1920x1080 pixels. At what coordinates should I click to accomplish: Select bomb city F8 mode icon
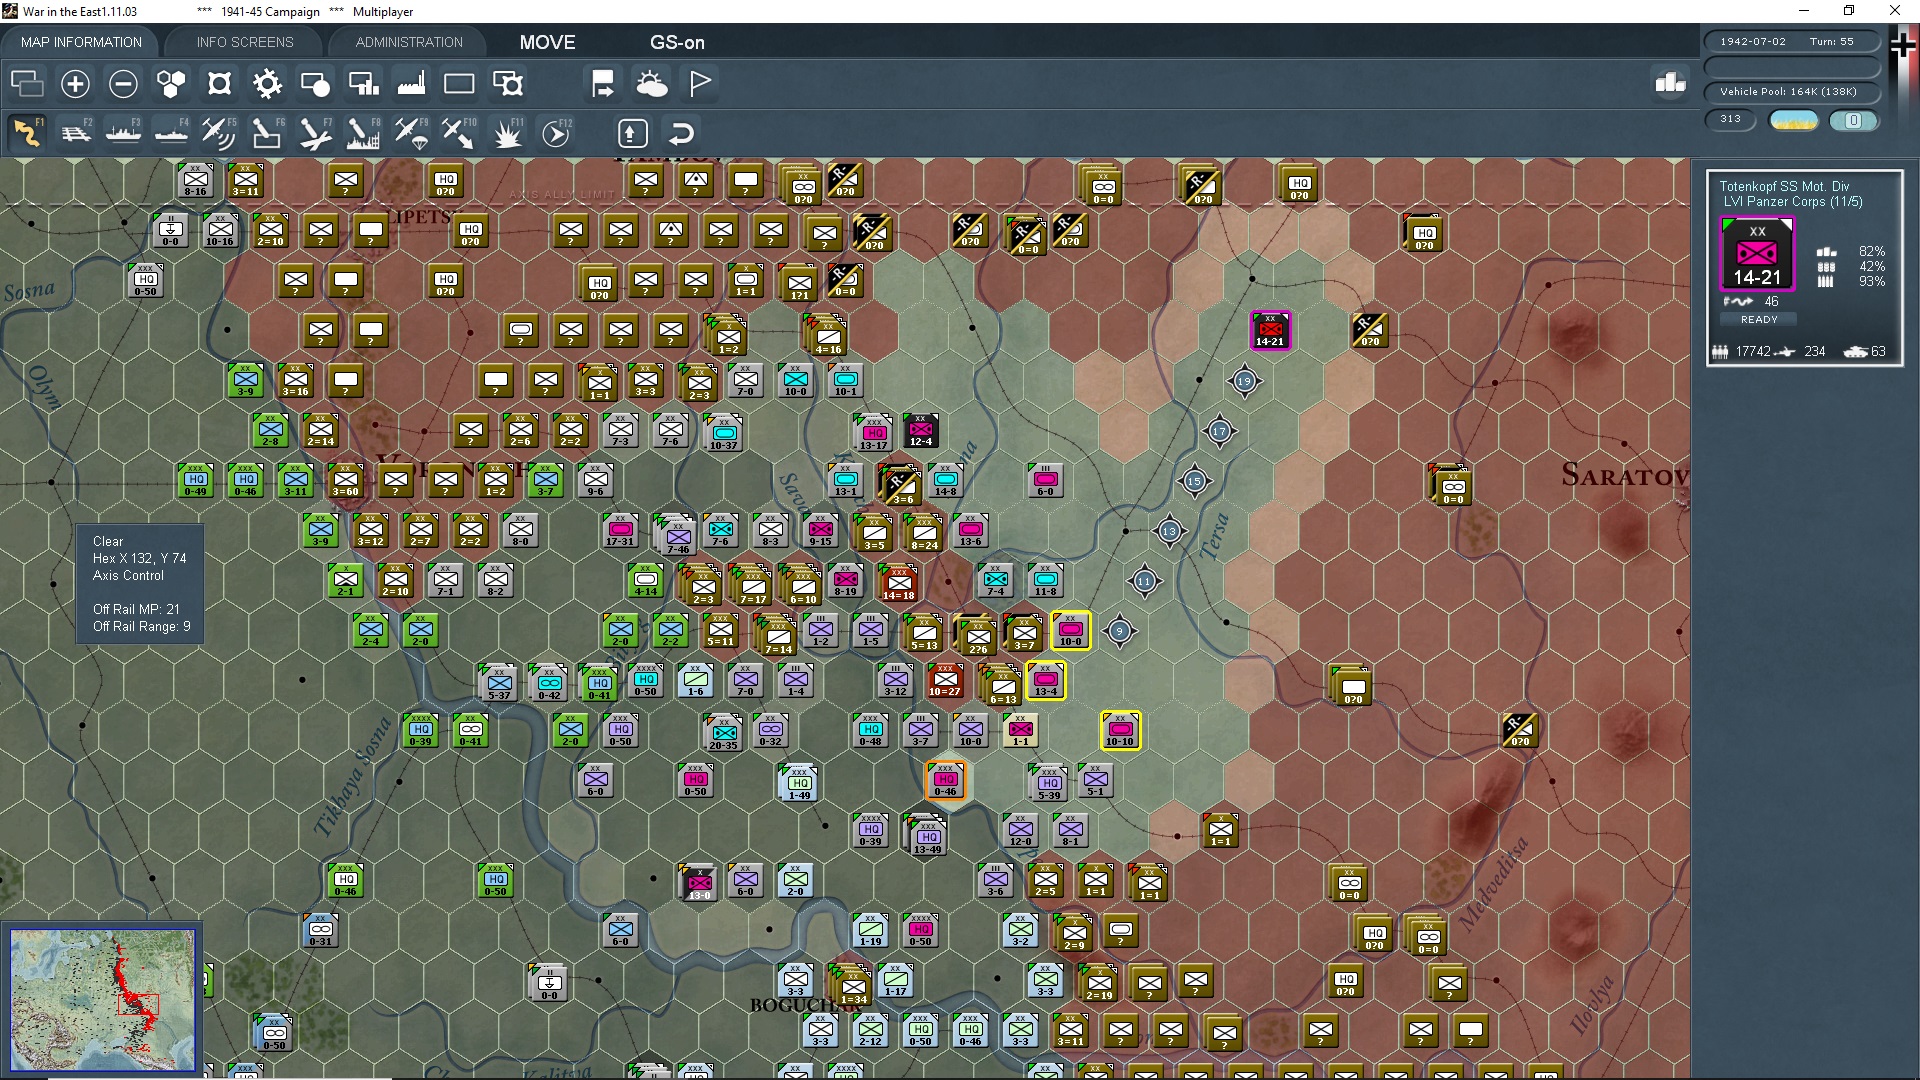(363, 132)
